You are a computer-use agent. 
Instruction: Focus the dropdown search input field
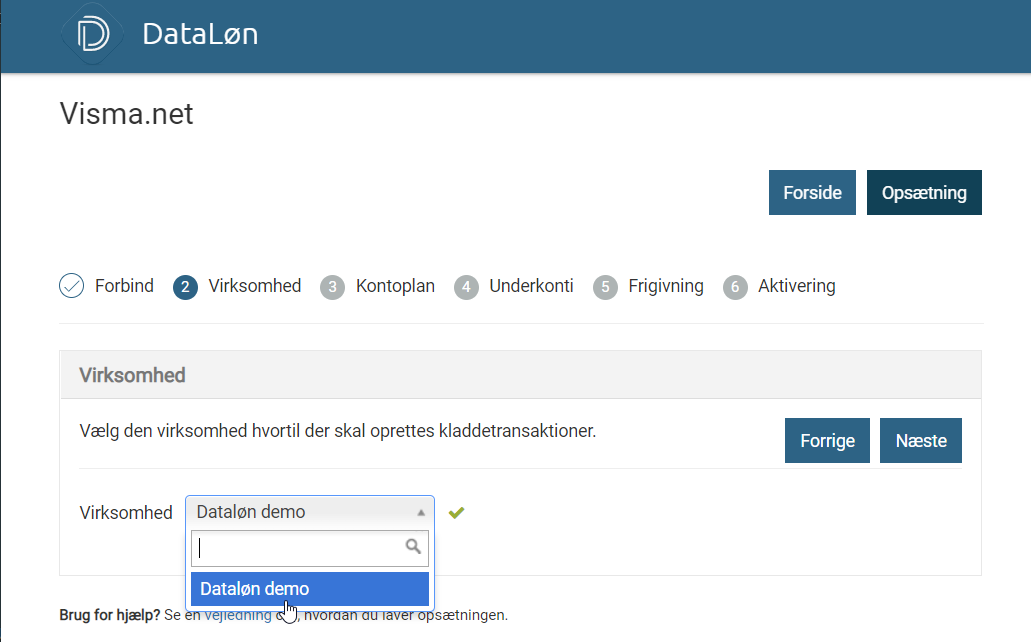click(x=300, y=547)
